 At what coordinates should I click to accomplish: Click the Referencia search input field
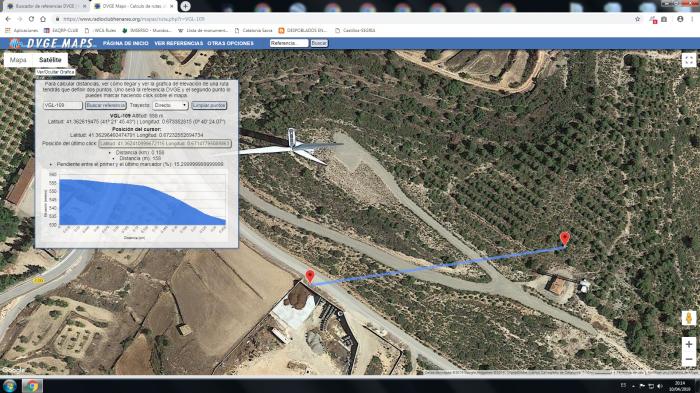pyautogui.click(x=289, y=43)
